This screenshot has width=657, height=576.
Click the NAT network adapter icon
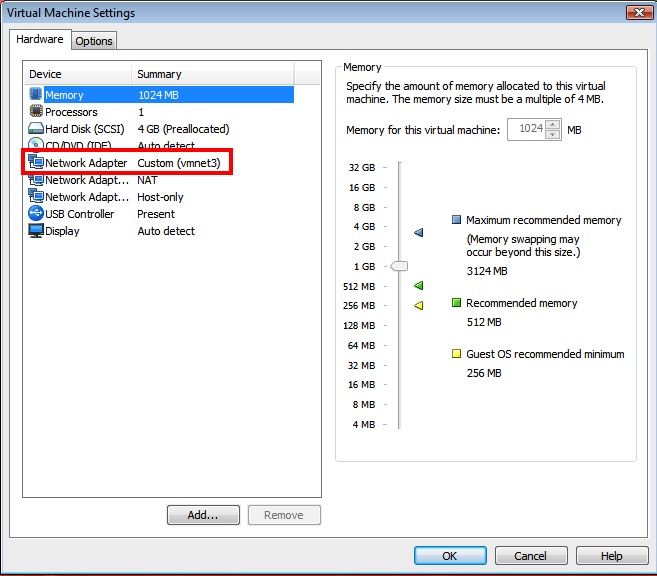coord(36,180)
